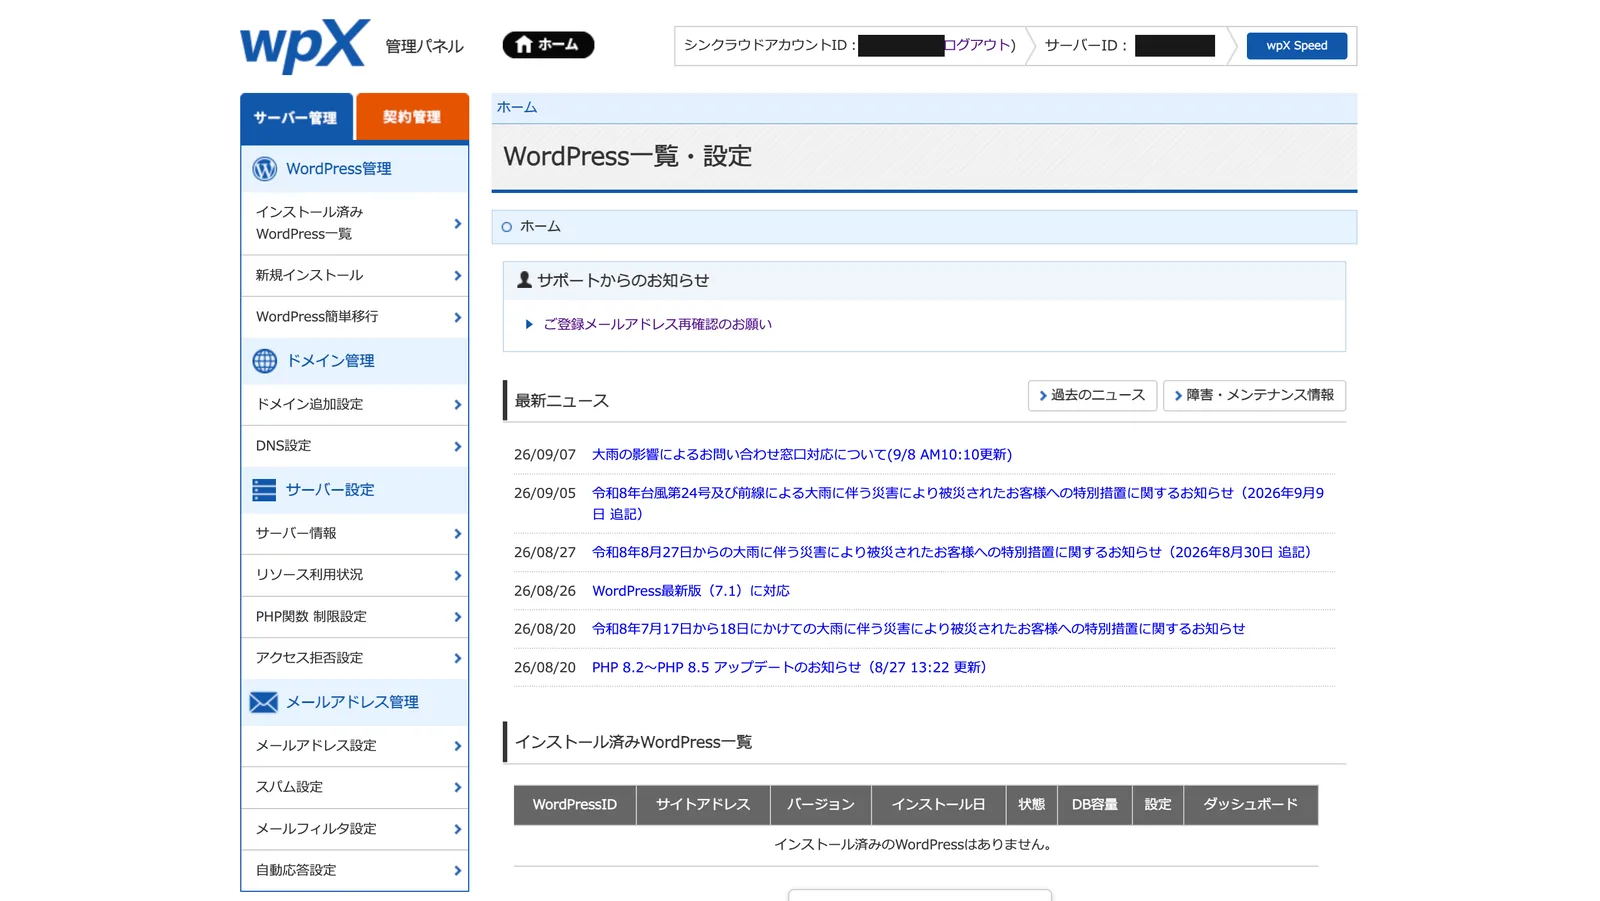Click the wpX logo
The height and width of the screenshot is (901, 1600).
pyautogui.click(x=305, y=46)
